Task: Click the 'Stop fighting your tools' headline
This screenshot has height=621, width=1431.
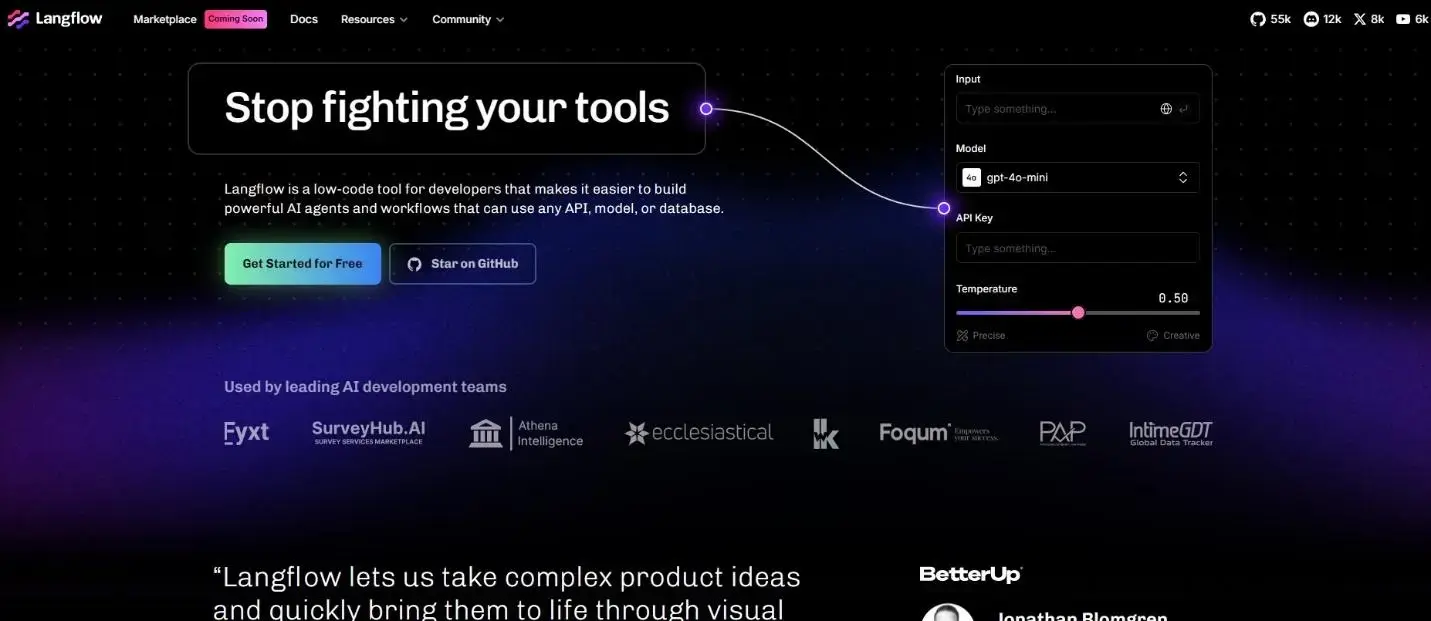Action: click(447, 108)
